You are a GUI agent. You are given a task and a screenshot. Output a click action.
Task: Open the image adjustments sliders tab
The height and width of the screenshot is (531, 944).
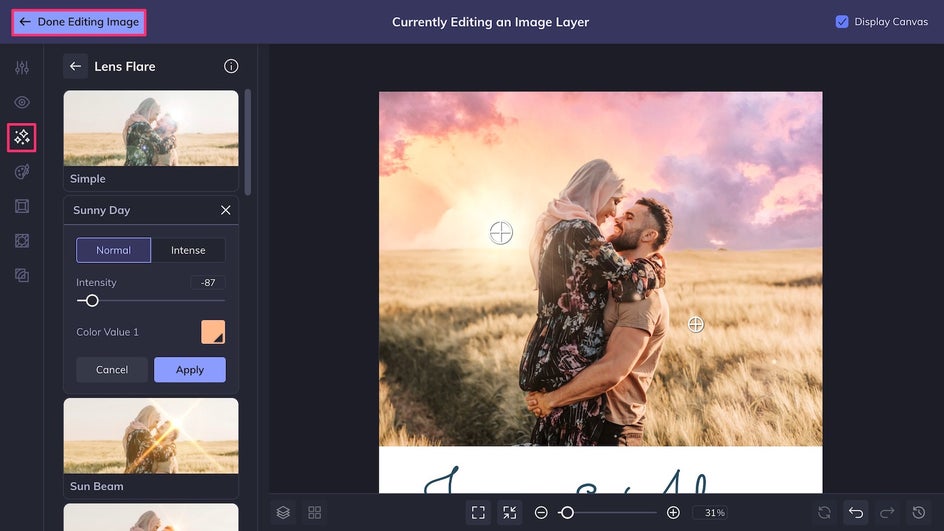point(22,67)
